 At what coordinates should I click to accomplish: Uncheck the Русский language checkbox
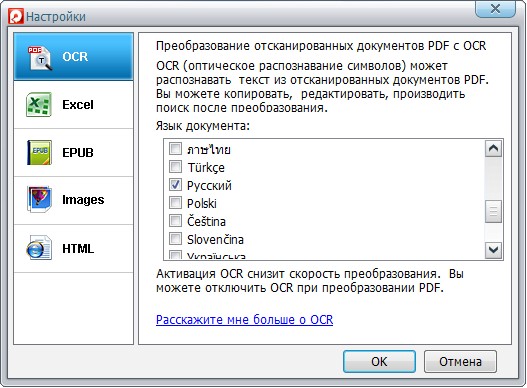tap(175, 185)
